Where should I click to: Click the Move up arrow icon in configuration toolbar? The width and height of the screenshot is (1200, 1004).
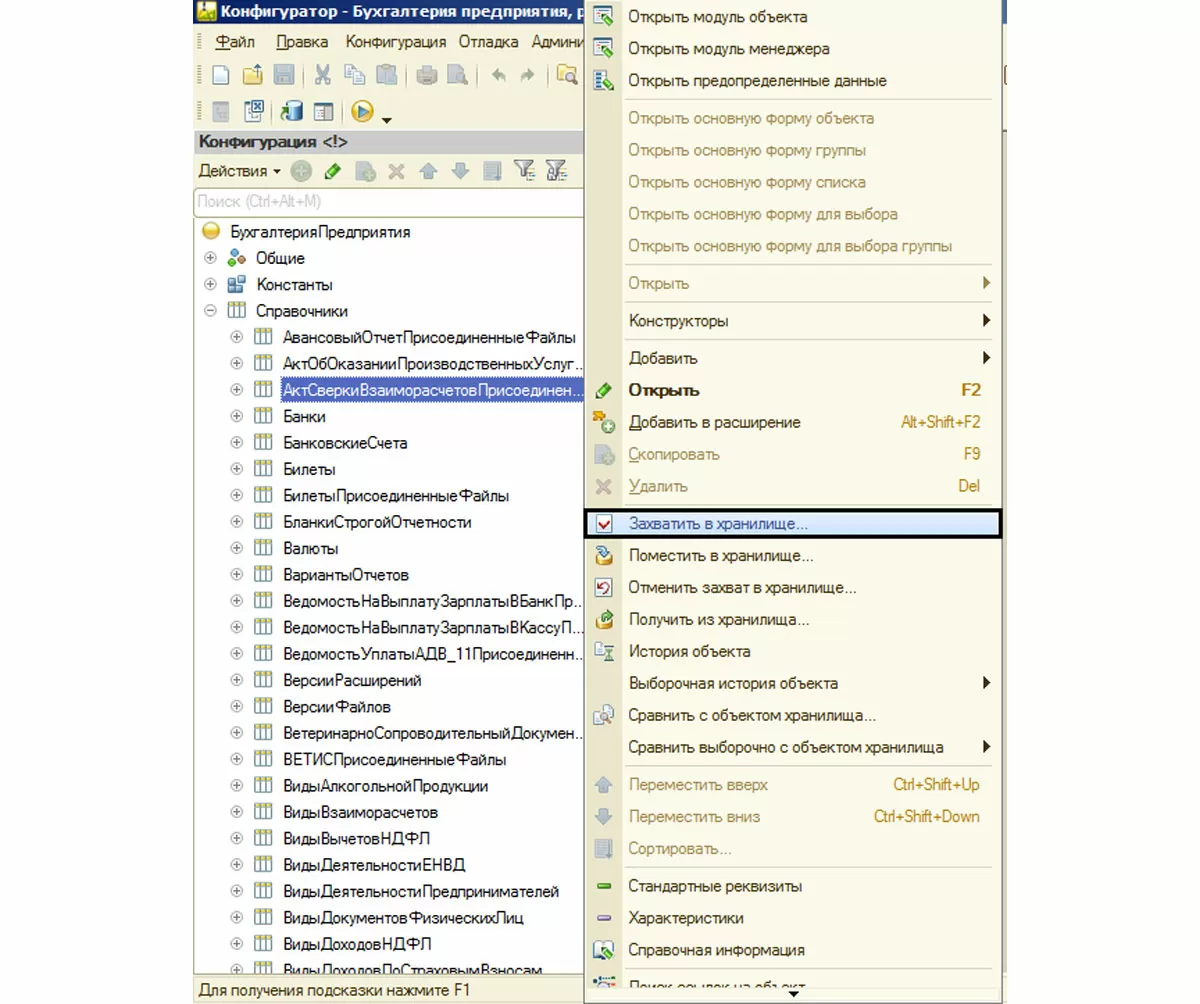[428, 172]
